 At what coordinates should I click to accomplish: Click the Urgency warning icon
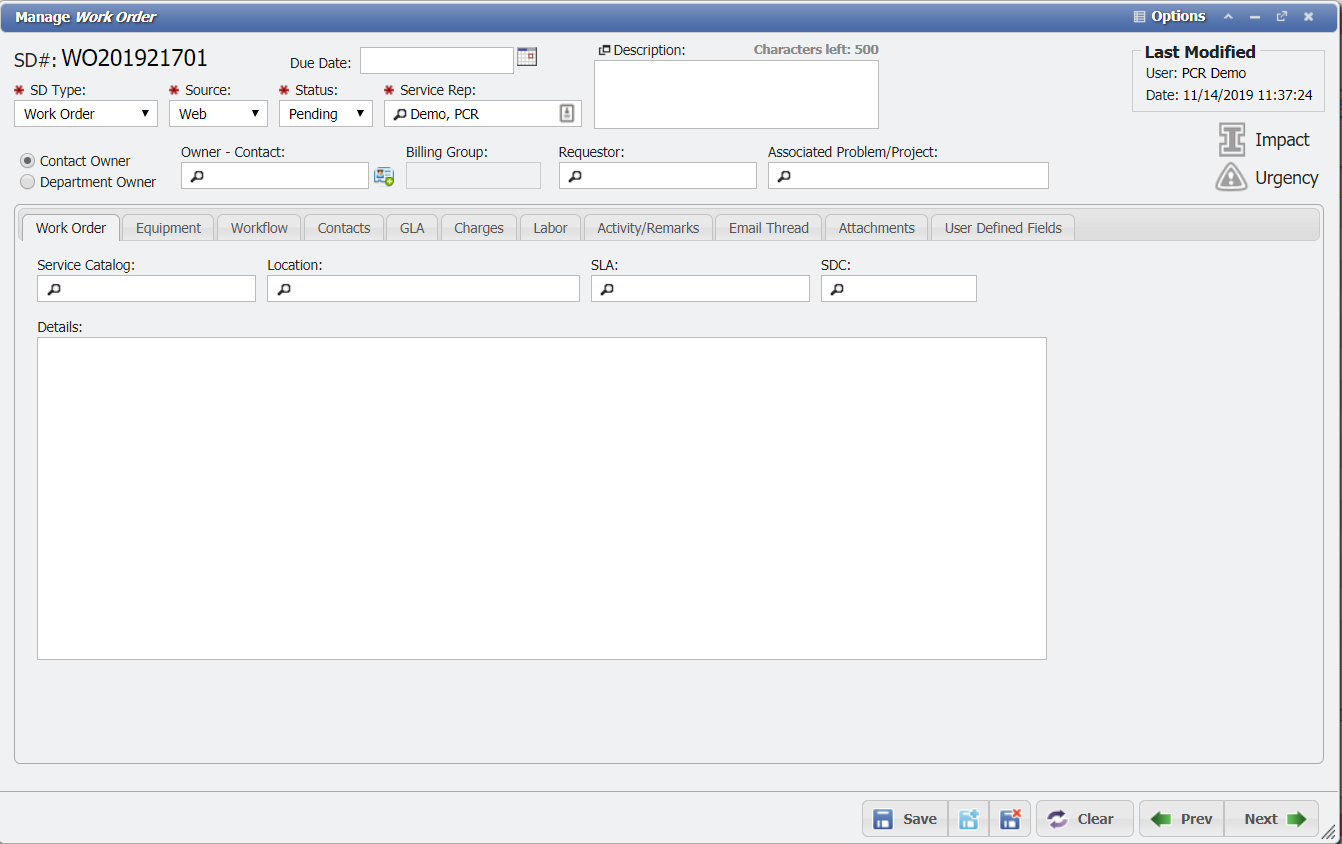[1230, 177]
